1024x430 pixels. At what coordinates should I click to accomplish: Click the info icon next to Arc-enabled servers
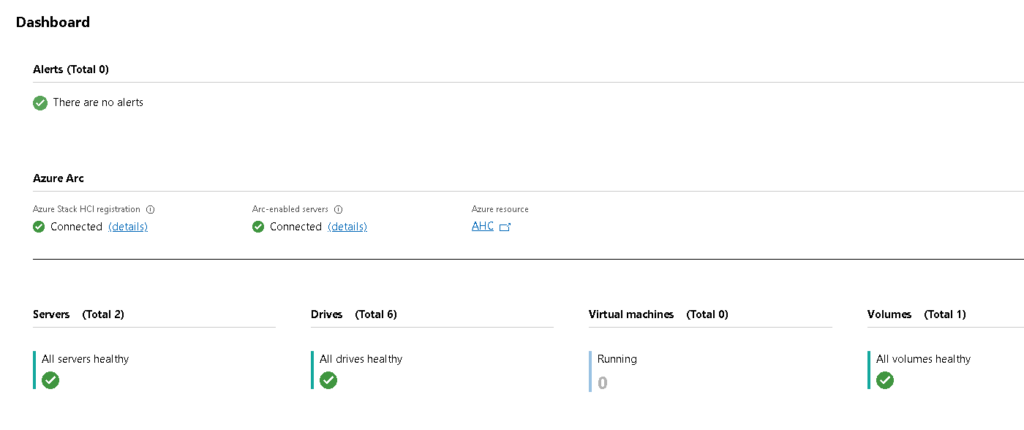tap(338, 210)
